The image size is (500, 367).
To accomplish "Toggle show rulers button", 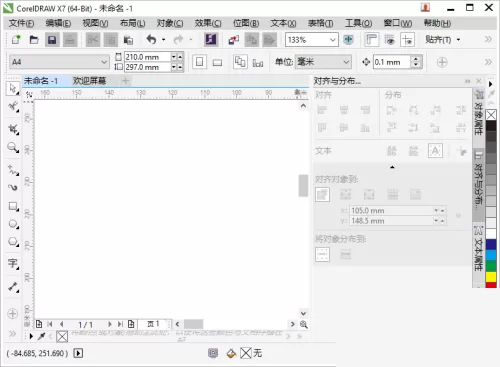I will 372,39.
